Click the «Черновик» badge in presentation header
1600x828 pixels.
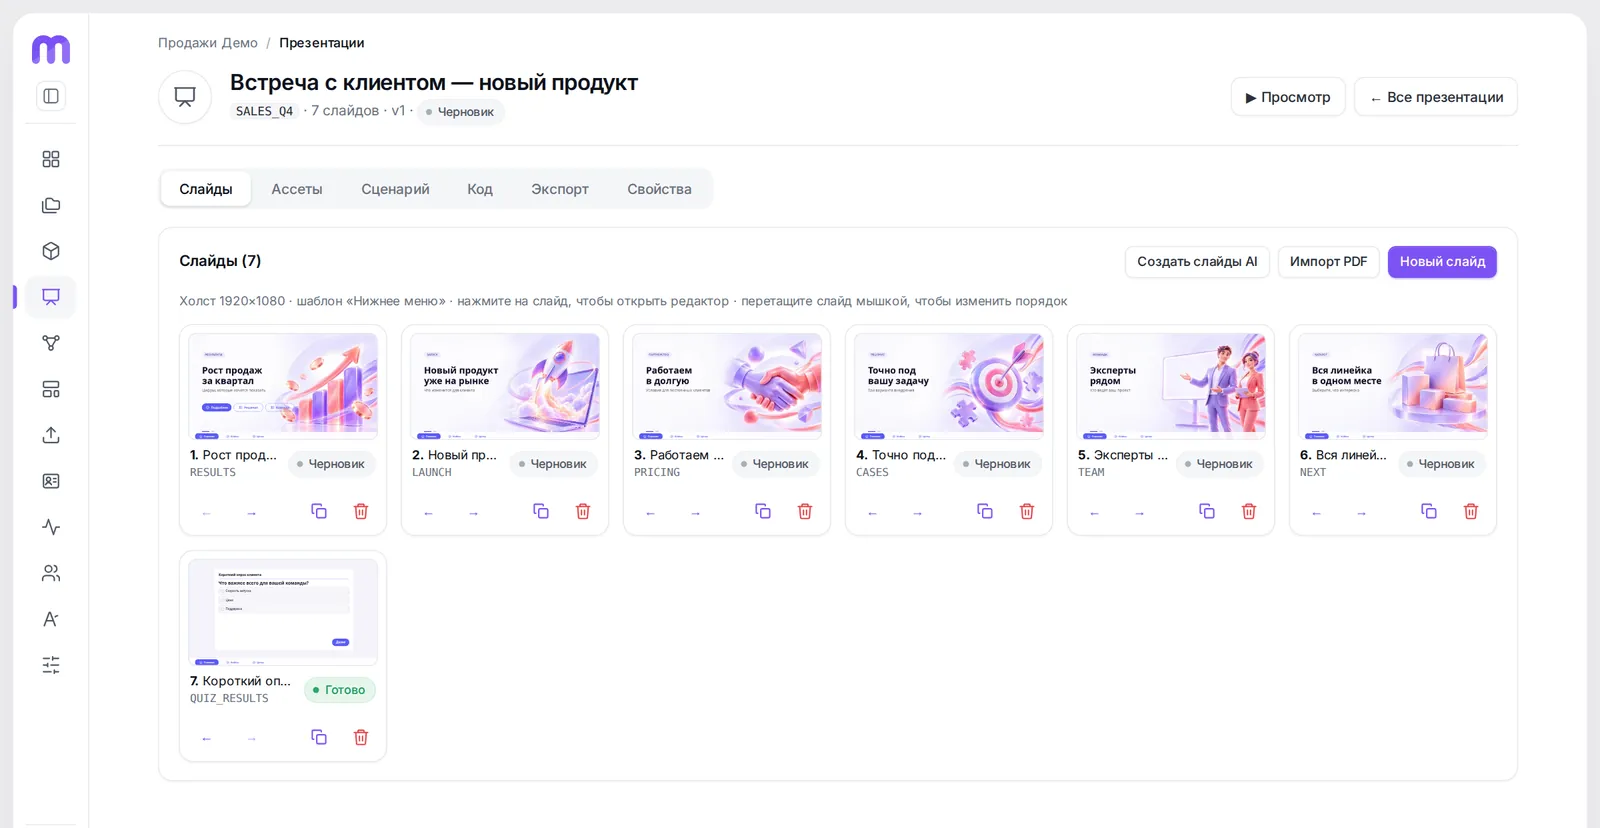pyautogui.click(x=461, y=112)
